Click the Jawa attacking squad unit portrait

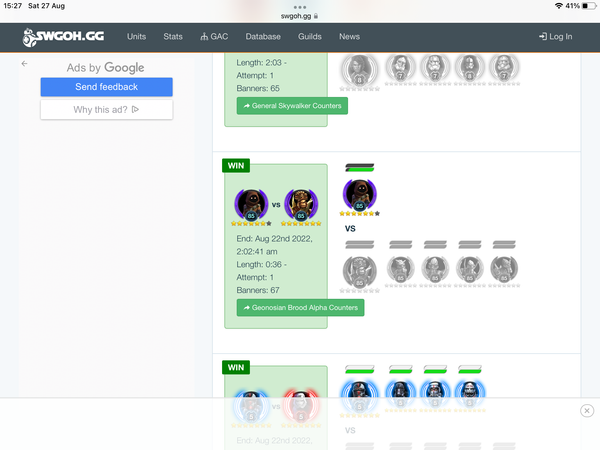point(359,195)
